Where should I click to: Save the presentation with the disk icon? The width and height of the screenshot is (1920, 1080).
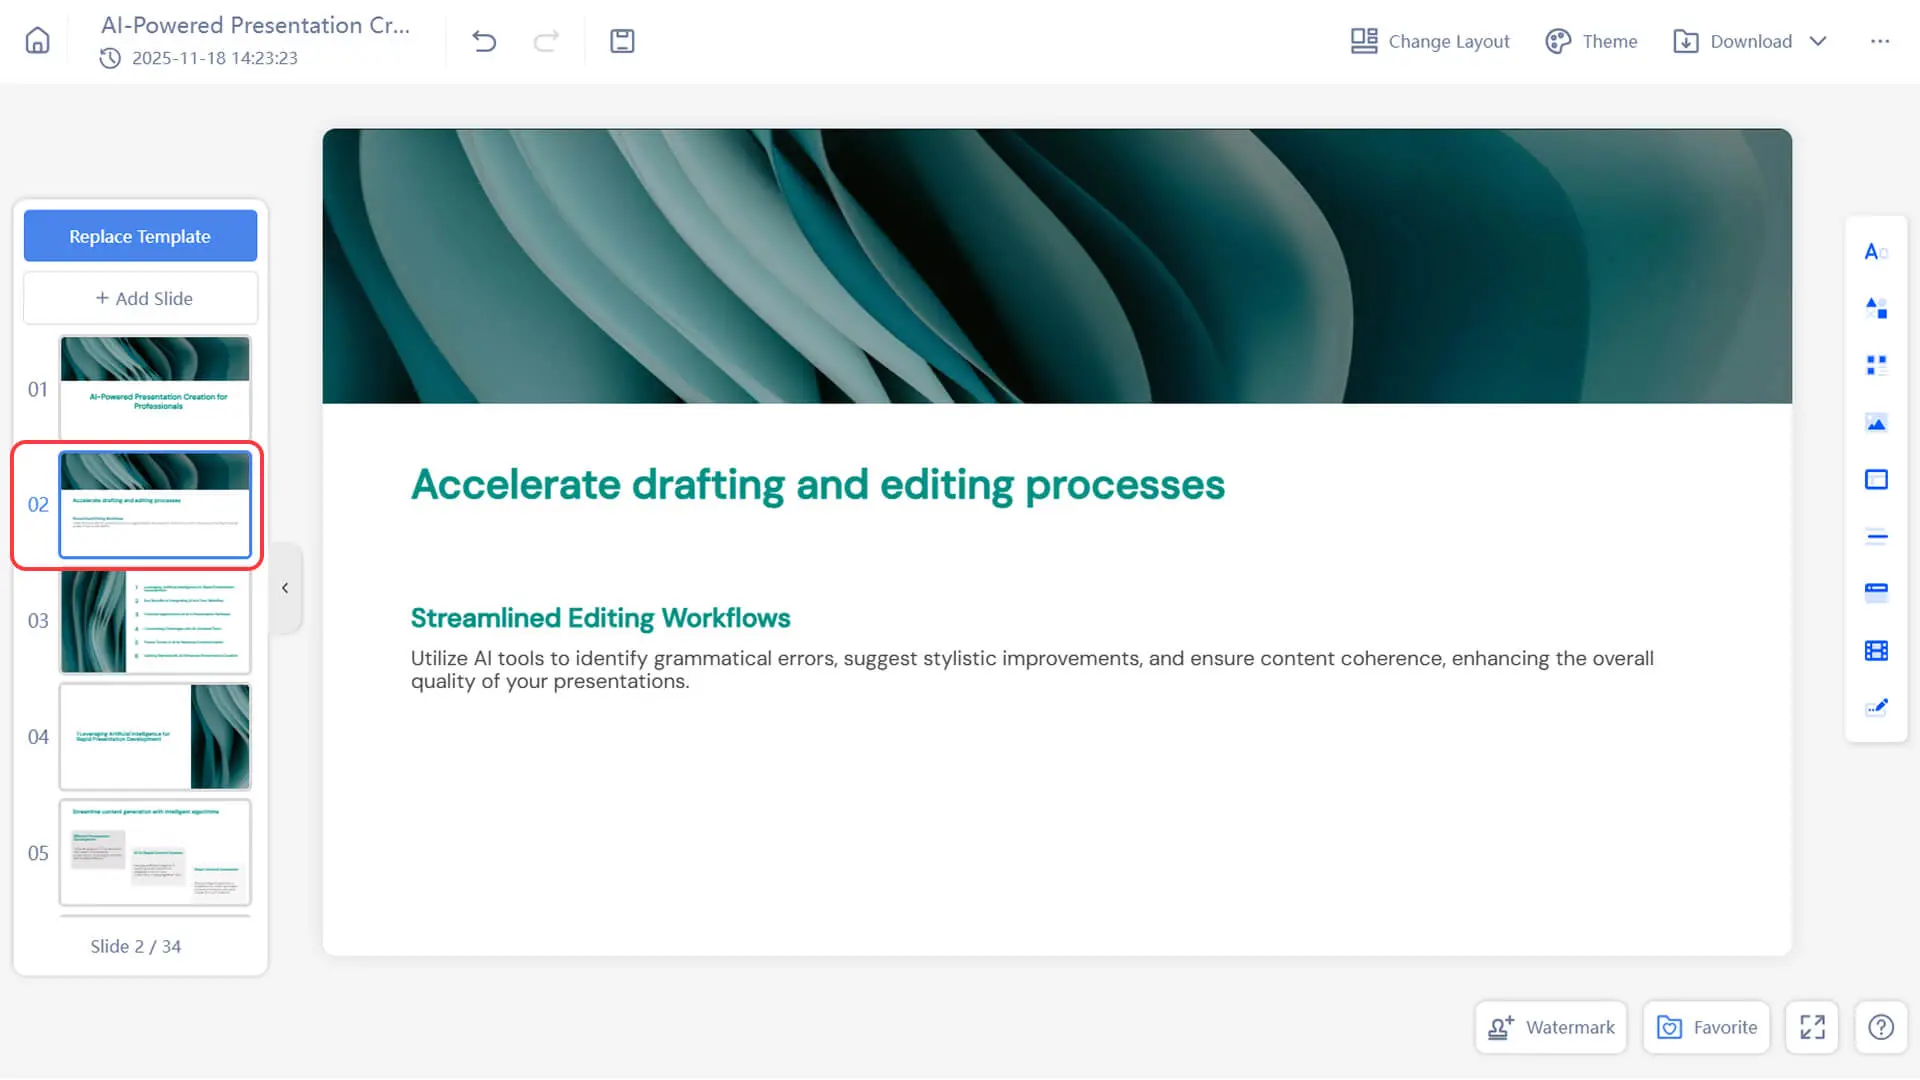tap(622, 41)
